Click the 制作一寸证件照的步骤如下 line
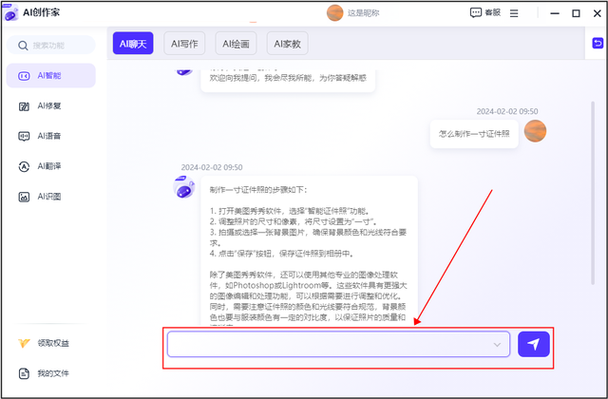Viewport: 608px width, 399px height. tap(258, 190)
